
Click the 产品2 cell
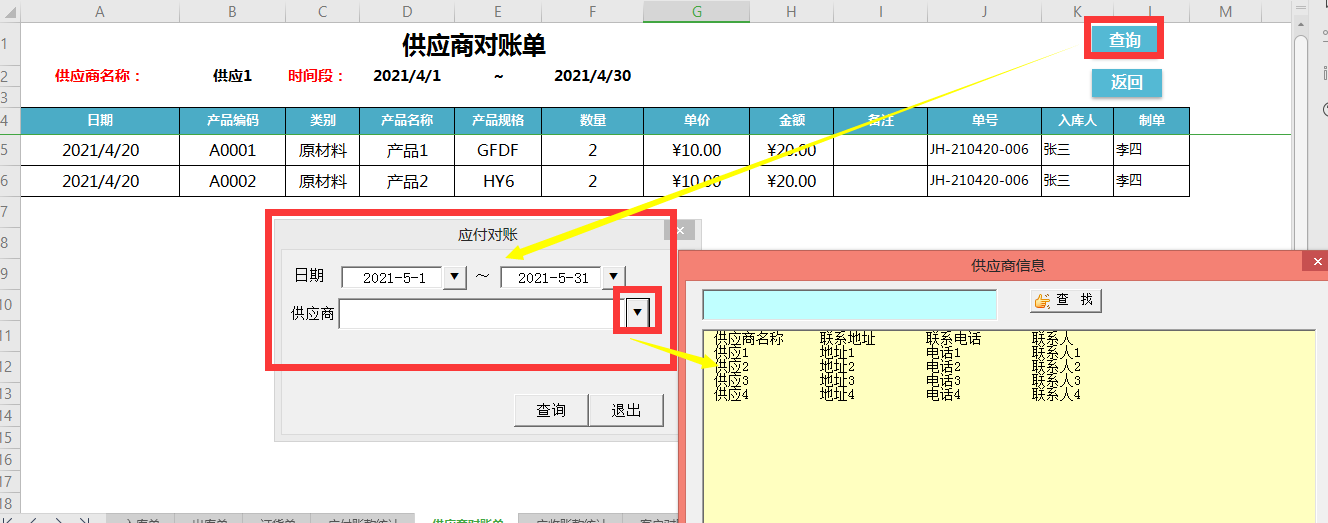pyautogui.click(x=407, y=181)
